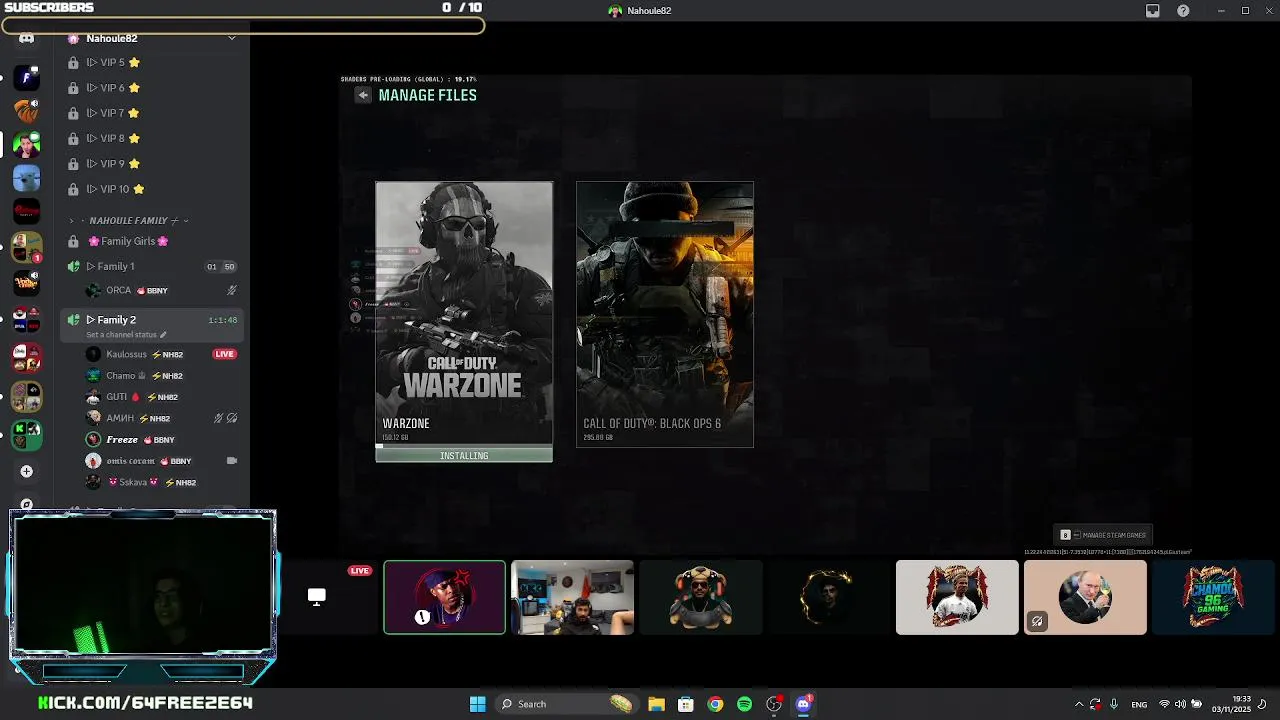
Task: Click the screen share monitor tile
Action: click(317, 597)
